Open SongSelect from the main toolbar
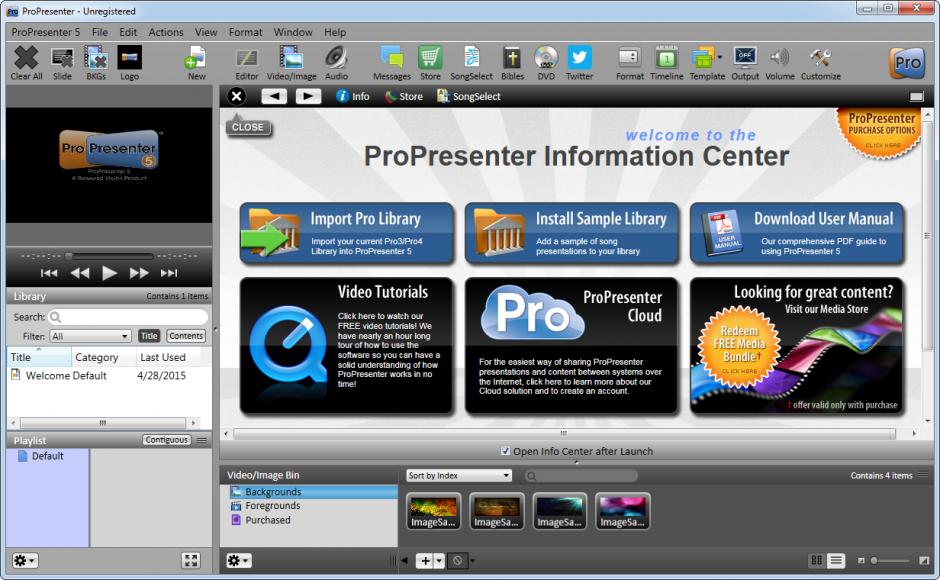The width and height of the screenshot is (940, 580). (x=471, y=63)
